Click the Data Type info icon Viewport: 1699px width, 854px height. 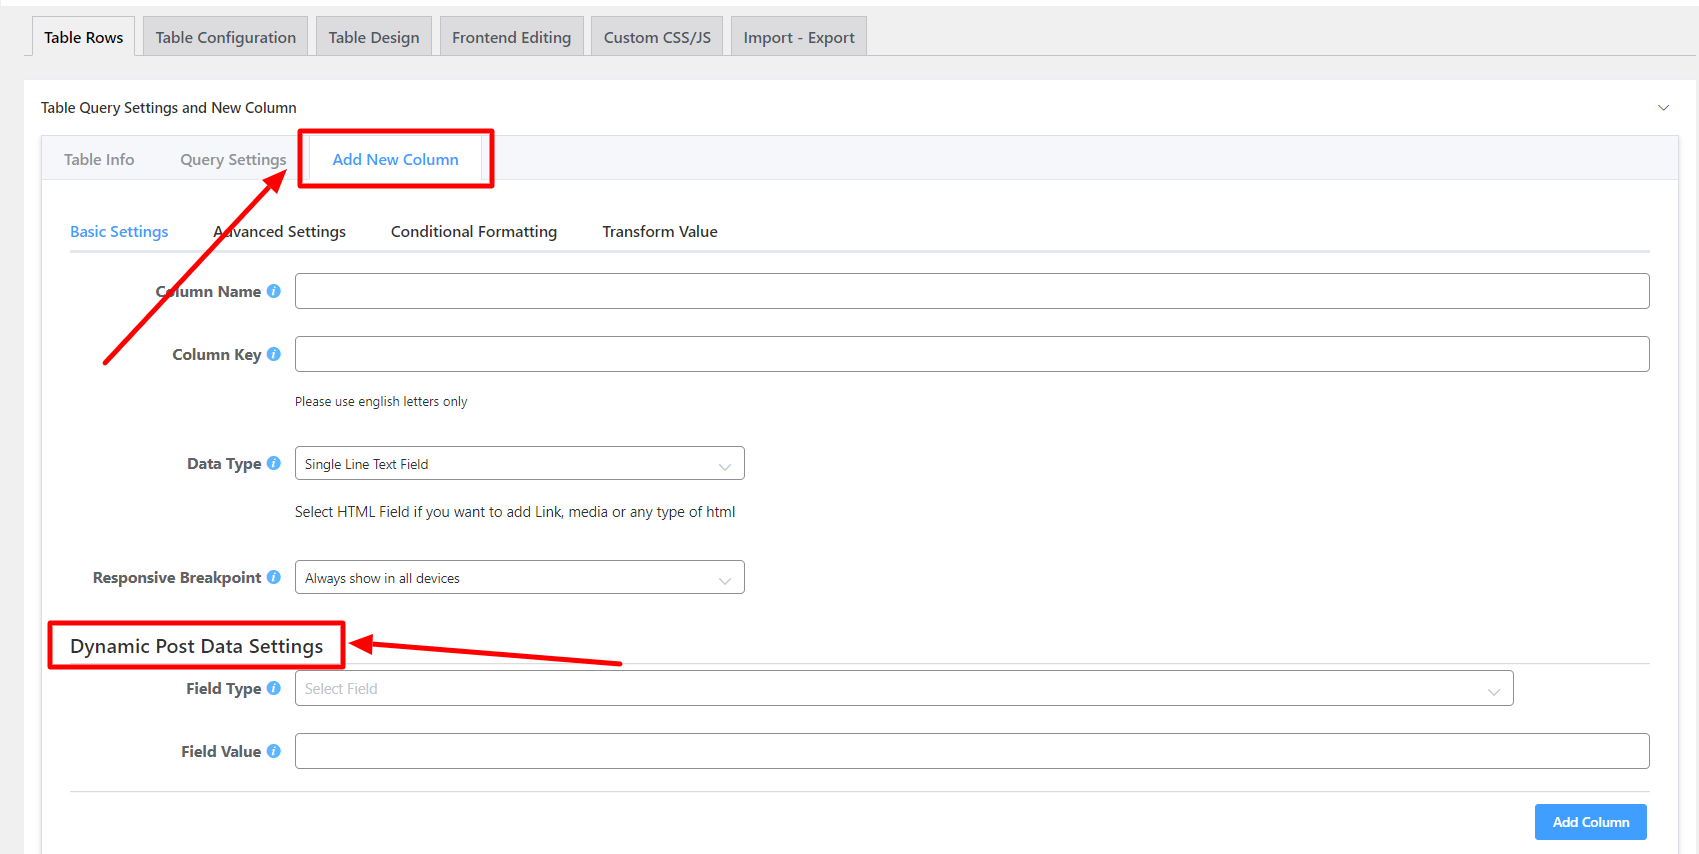click(x=274, y=463)
